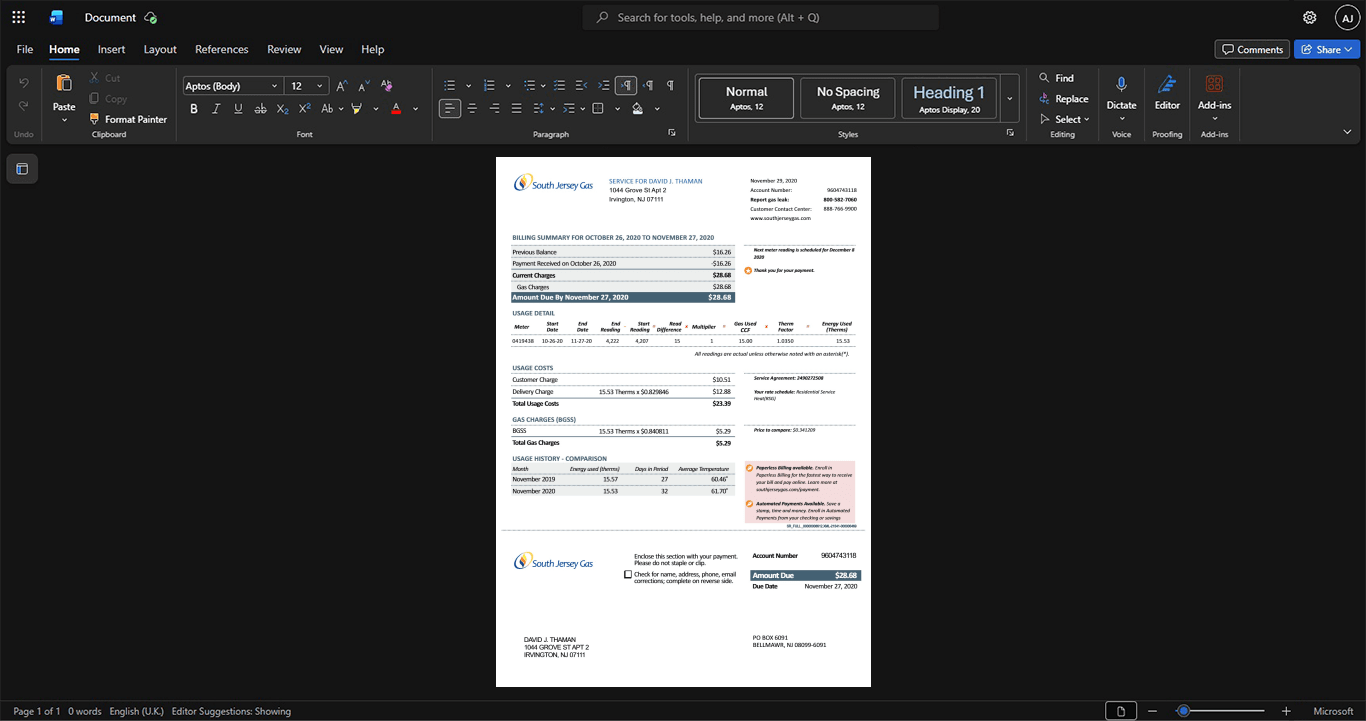Open the References tab
The image size is (1366, 721).
click(x=221, y=49)
